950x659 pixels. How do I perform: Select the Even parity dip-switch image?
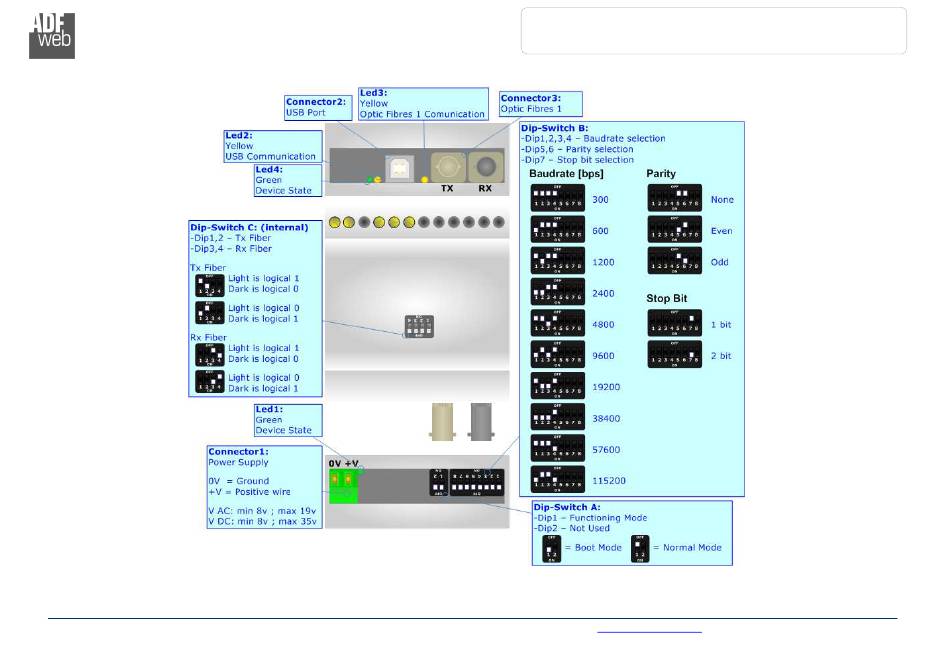click(675, 231)
